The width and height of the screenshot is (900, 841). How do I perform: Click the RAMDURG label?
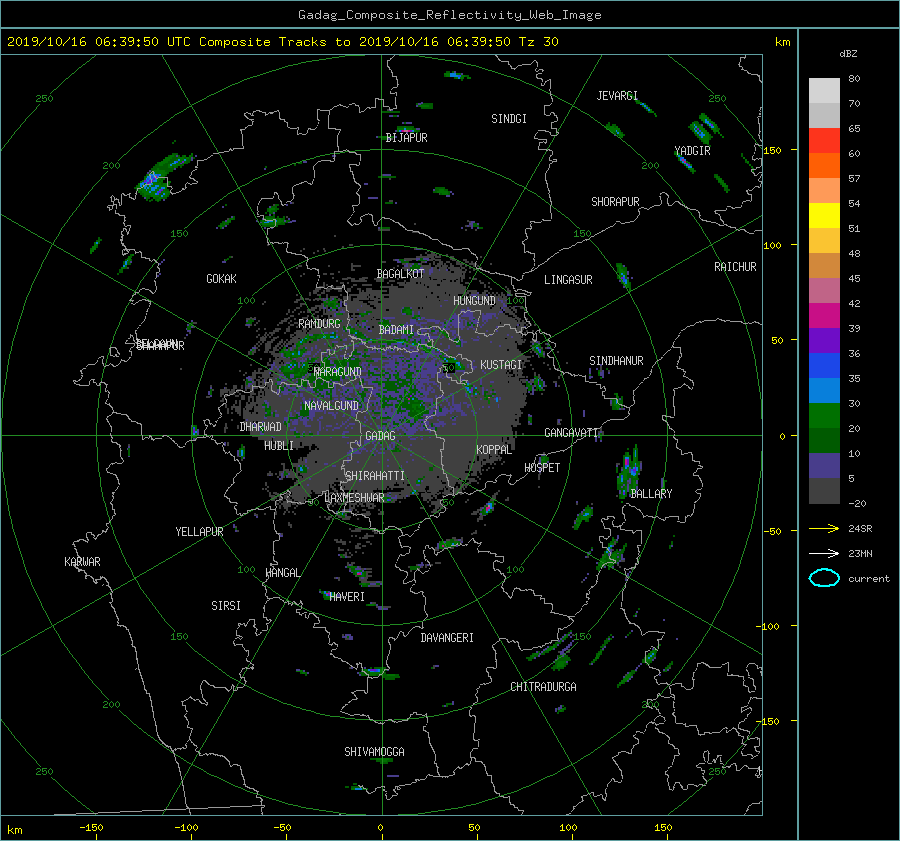pos(319,324)
